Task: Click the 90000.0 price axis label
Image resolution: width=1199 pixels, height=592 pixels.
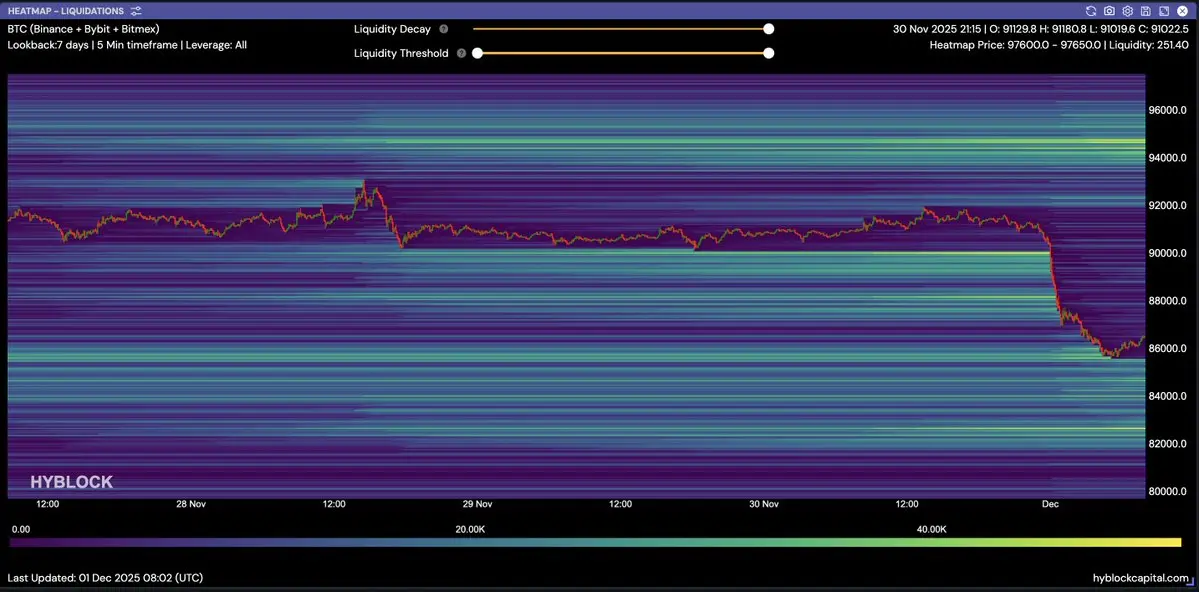Action: (1167, 253)
